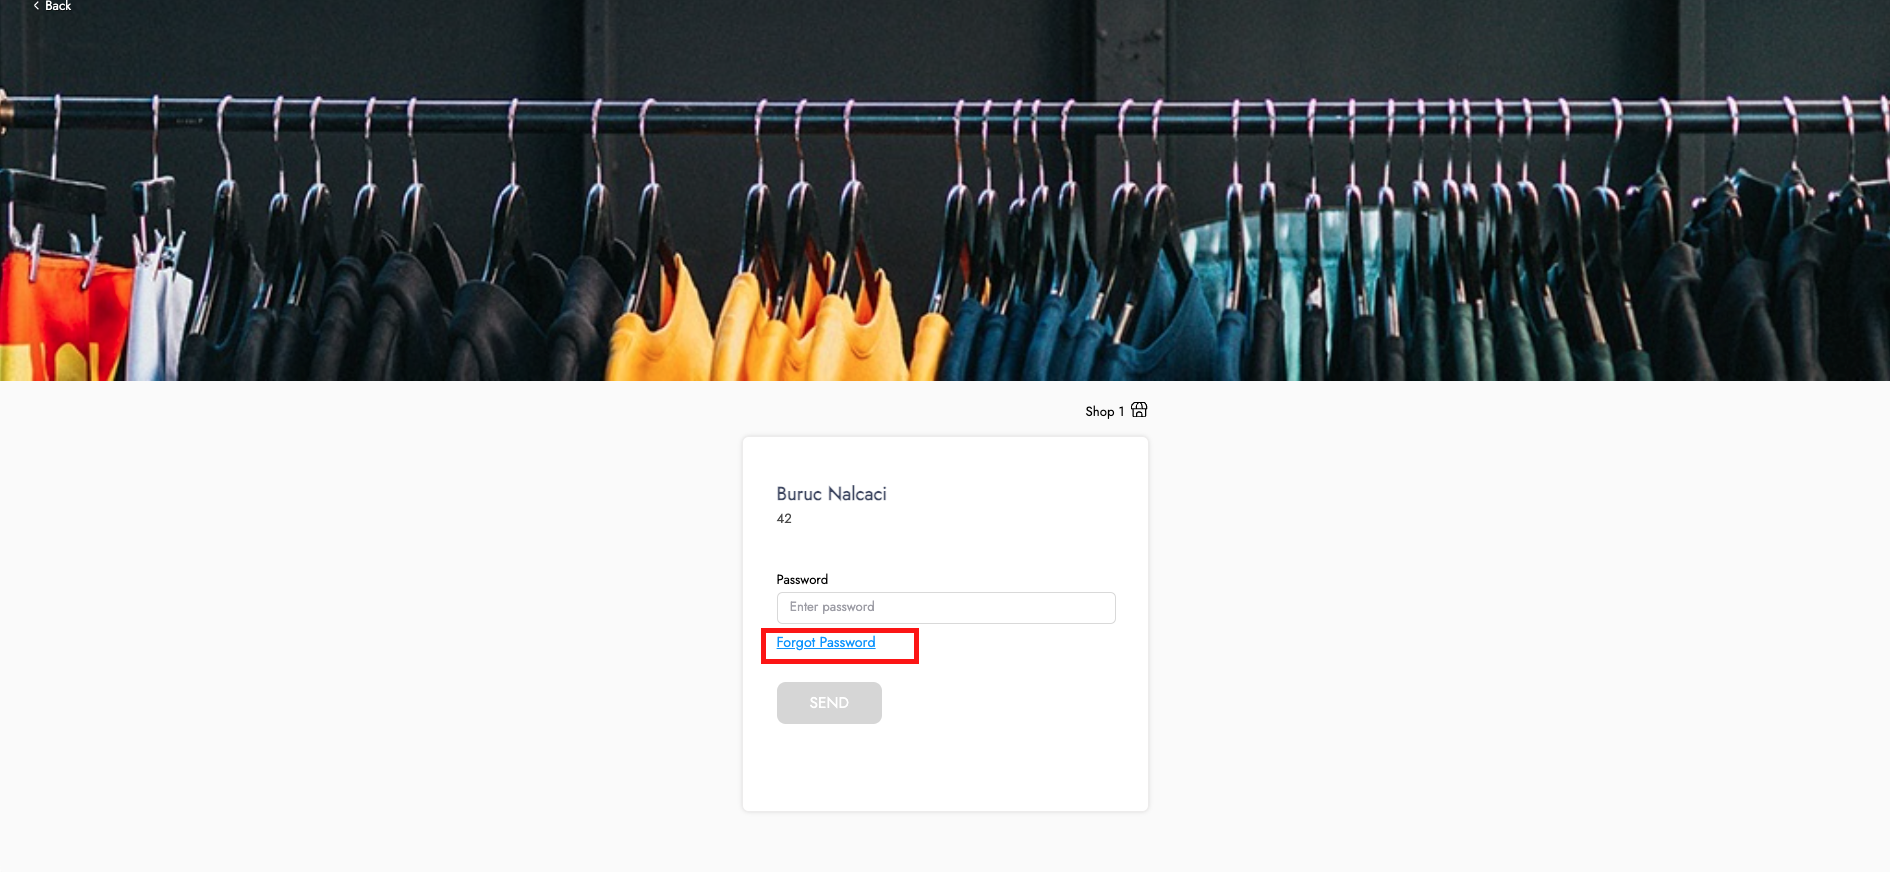Click the white garment near orange one
This screenshot has width=1890, height=872.
pos(158,320)
